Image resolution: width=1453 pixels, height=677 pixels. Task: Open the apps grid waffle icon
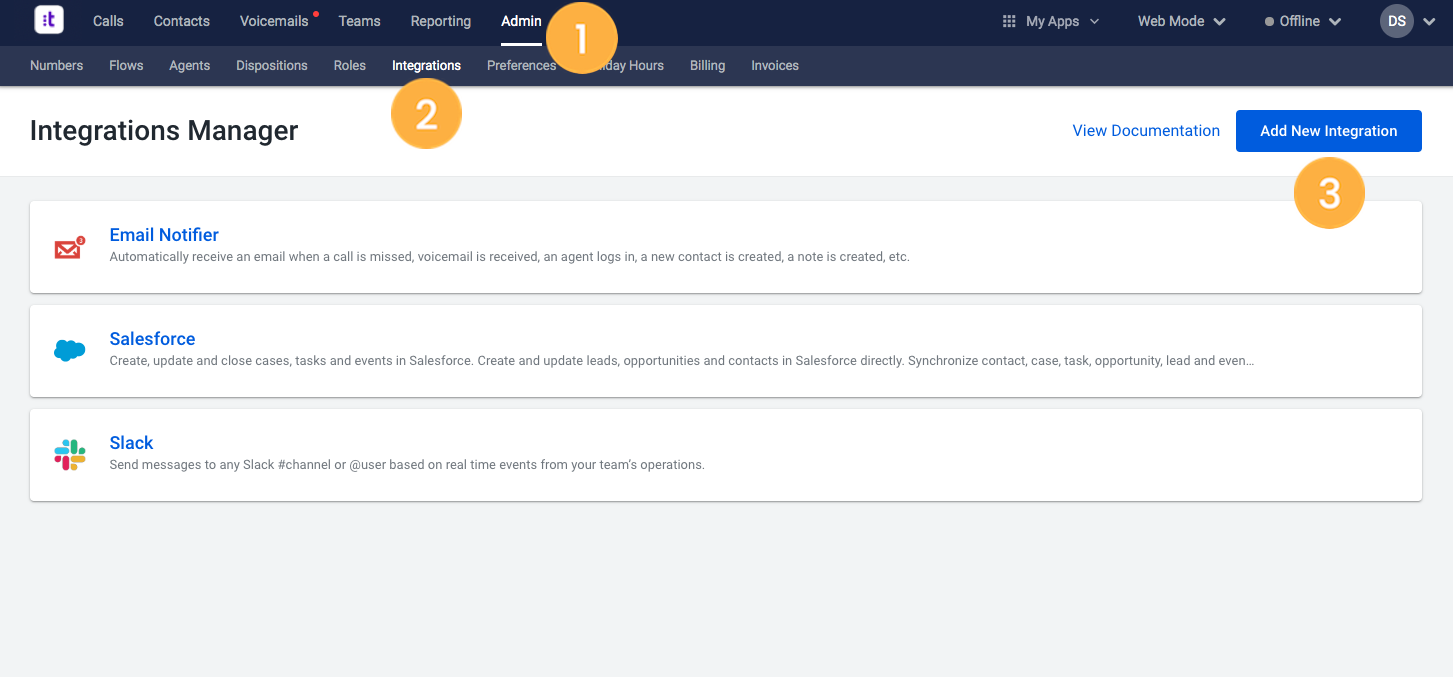pos(1009,20)
